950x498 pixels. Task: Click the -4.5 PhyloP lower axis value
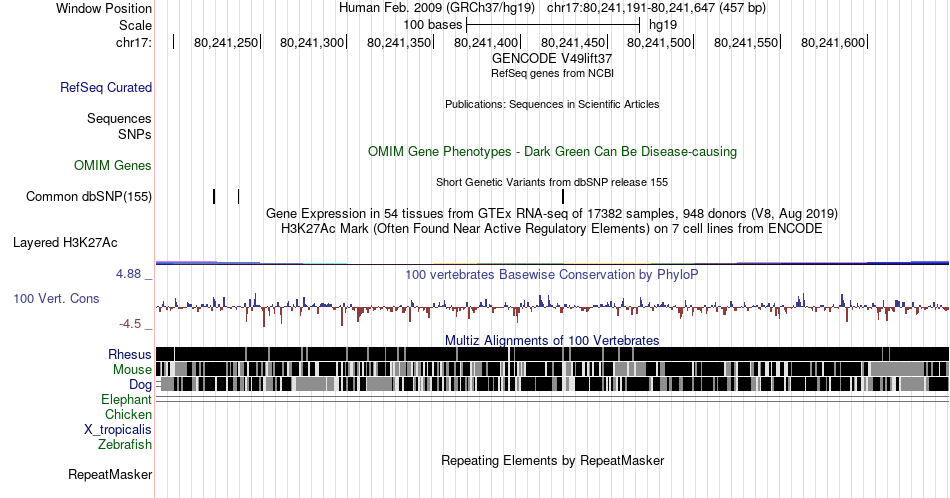coord(130,324)
